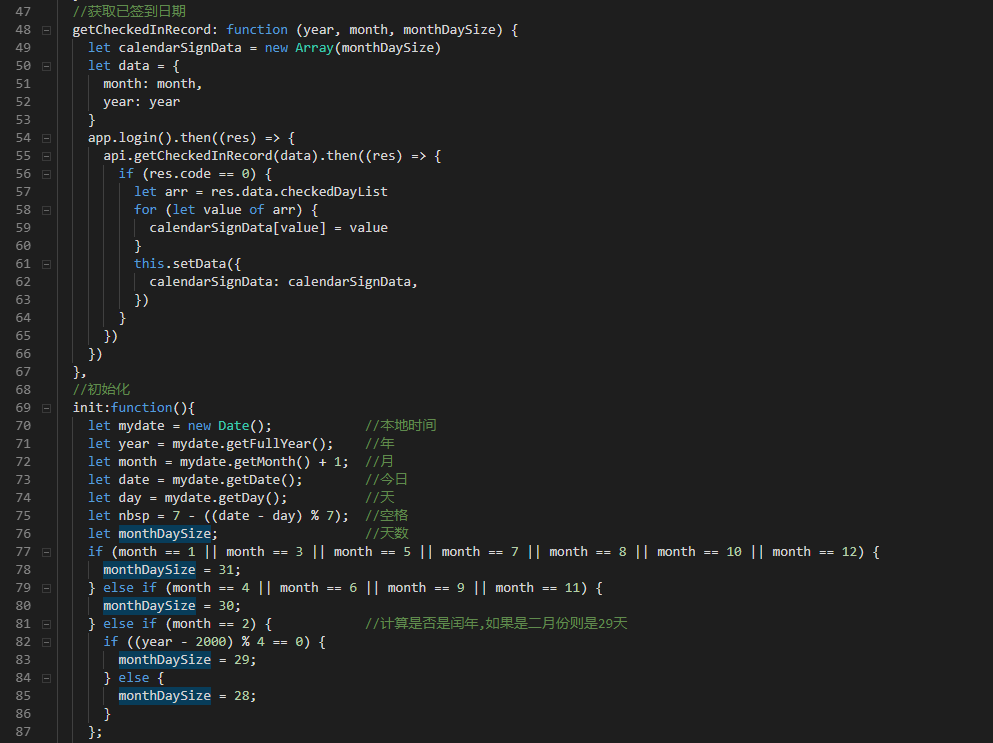Fold the '(year - 2000) % 4' if block
993x743 pixels.
coord(46,642)
